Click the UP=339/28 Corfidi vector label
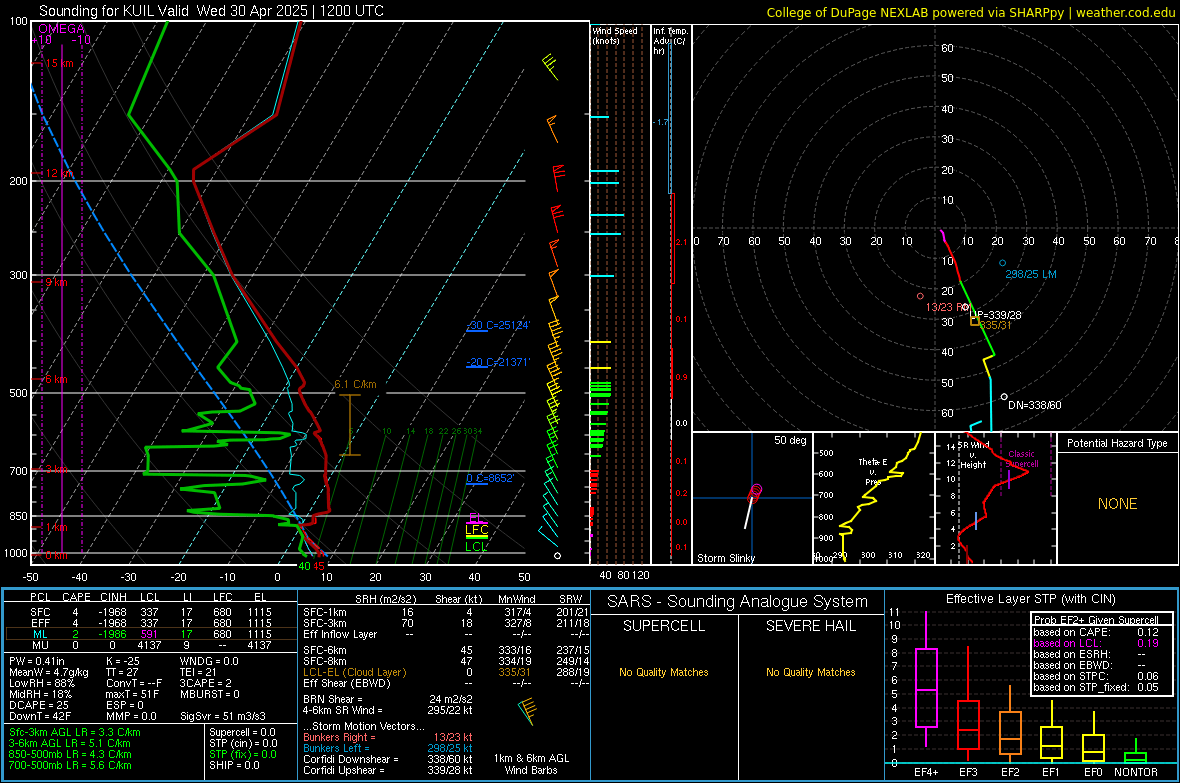Screen dimensions: 1180x783 (995, 315)
